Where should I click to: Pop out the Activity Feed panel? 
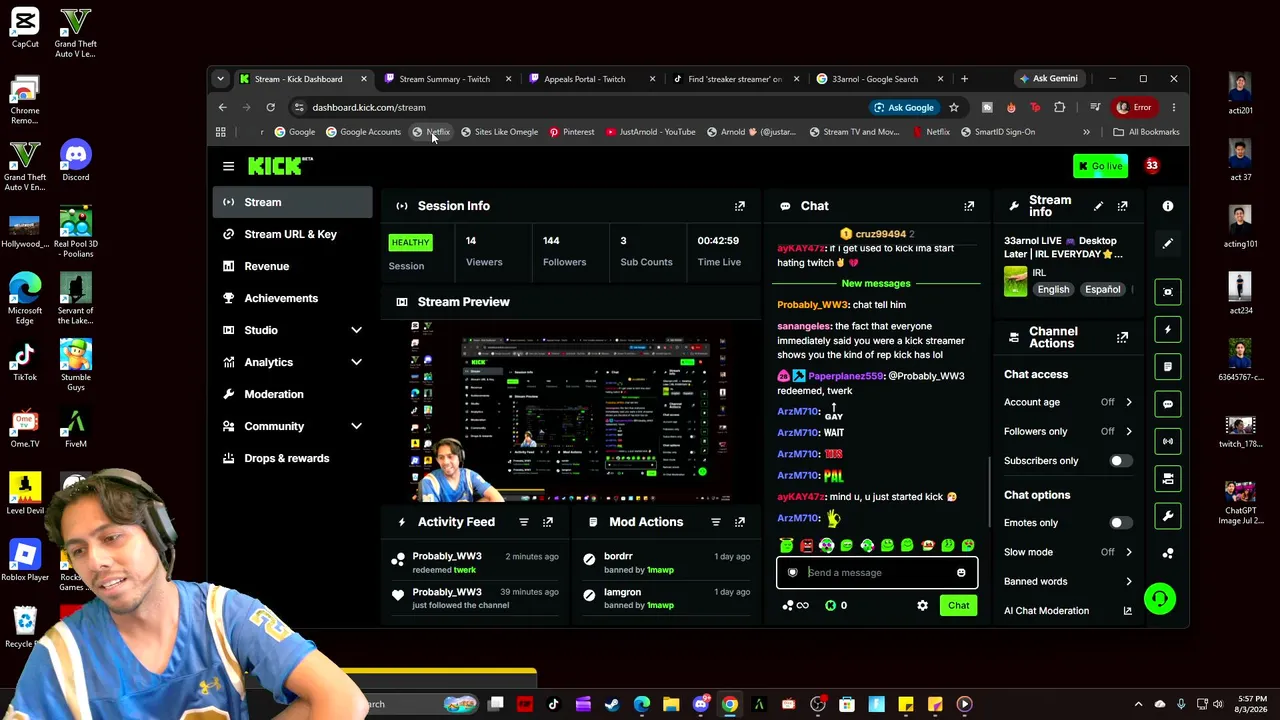(548, 522)
